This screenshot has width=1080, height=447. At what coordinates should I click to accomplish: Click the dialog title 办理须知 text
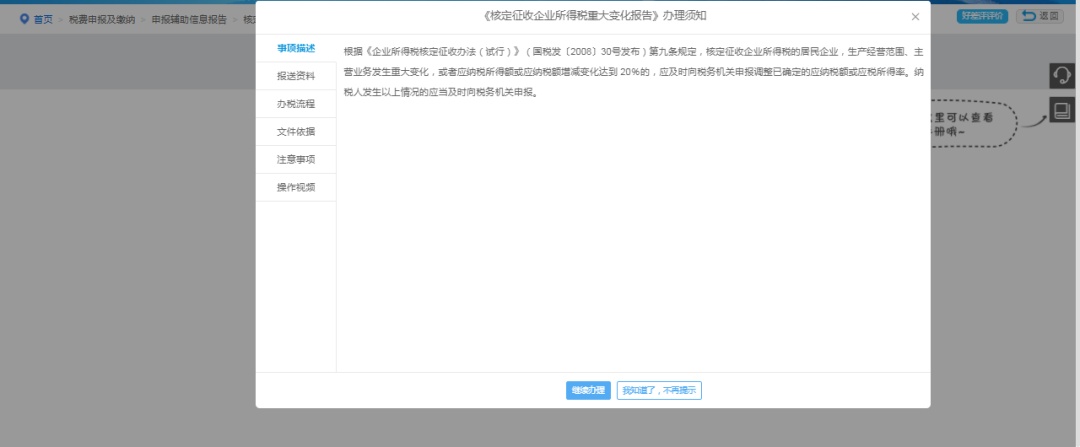click(593, 16)
